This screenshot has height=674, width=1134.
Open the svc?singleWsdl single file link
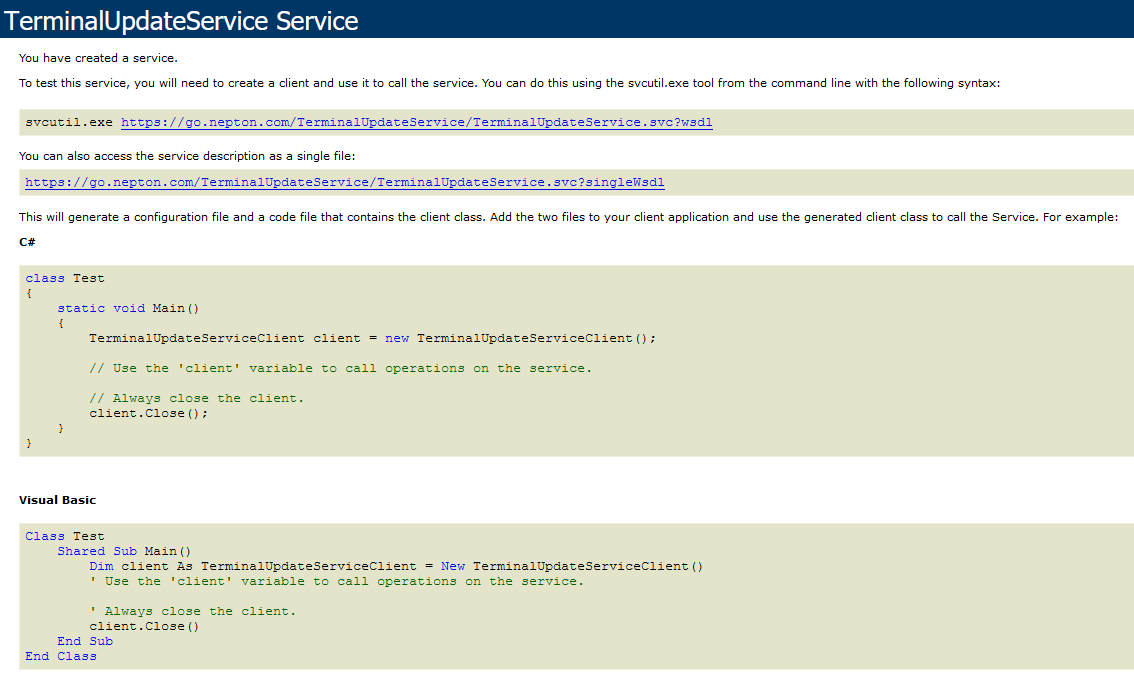(x=345, y=182)
